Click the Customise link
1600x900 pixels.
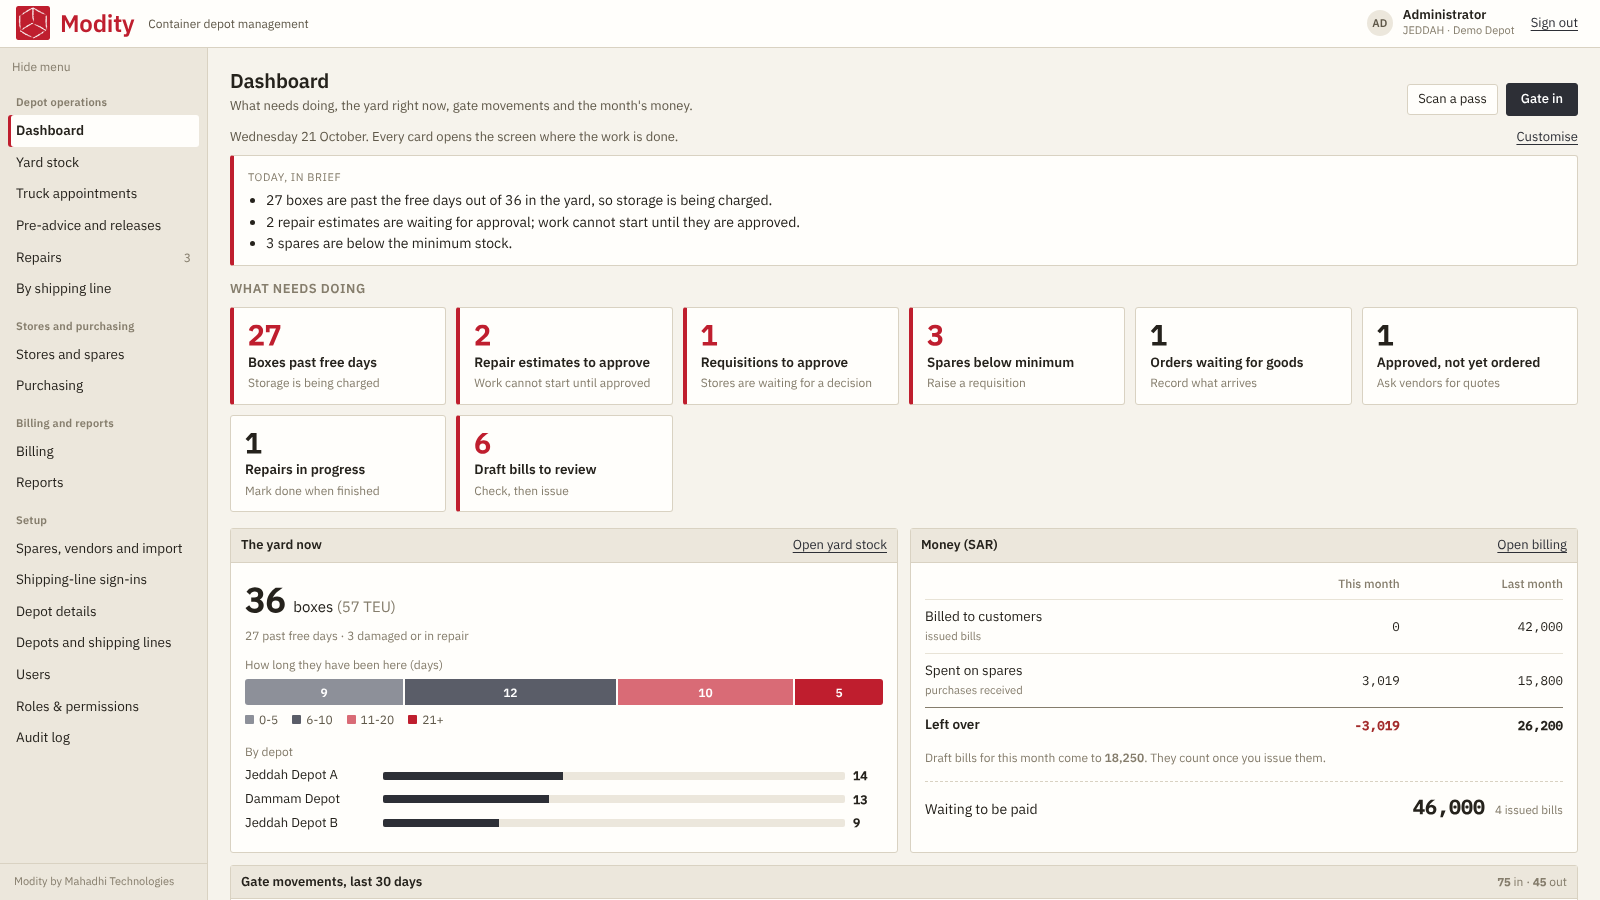(x=1547, y=137)
